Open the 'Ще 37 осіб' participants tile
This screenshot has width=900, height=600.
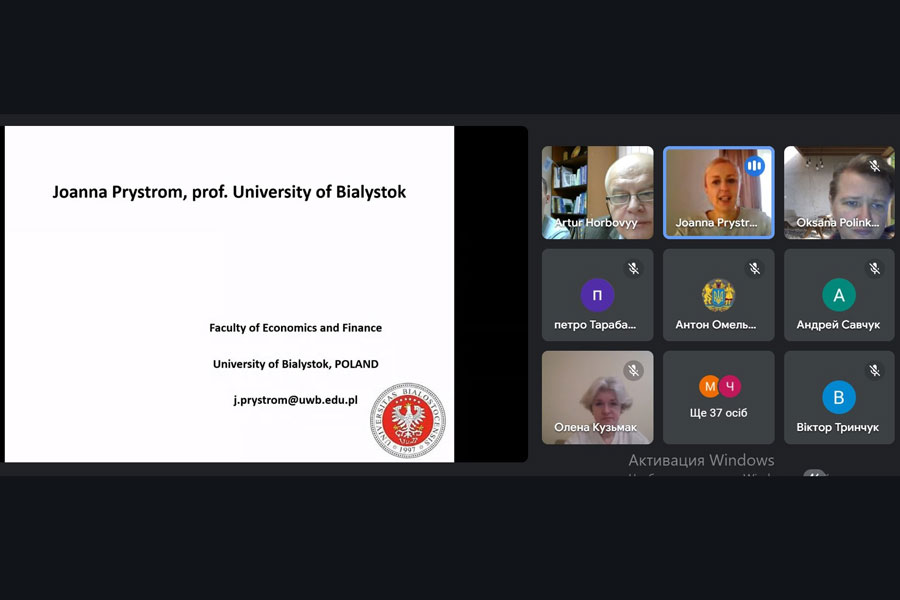pos(719,397)
